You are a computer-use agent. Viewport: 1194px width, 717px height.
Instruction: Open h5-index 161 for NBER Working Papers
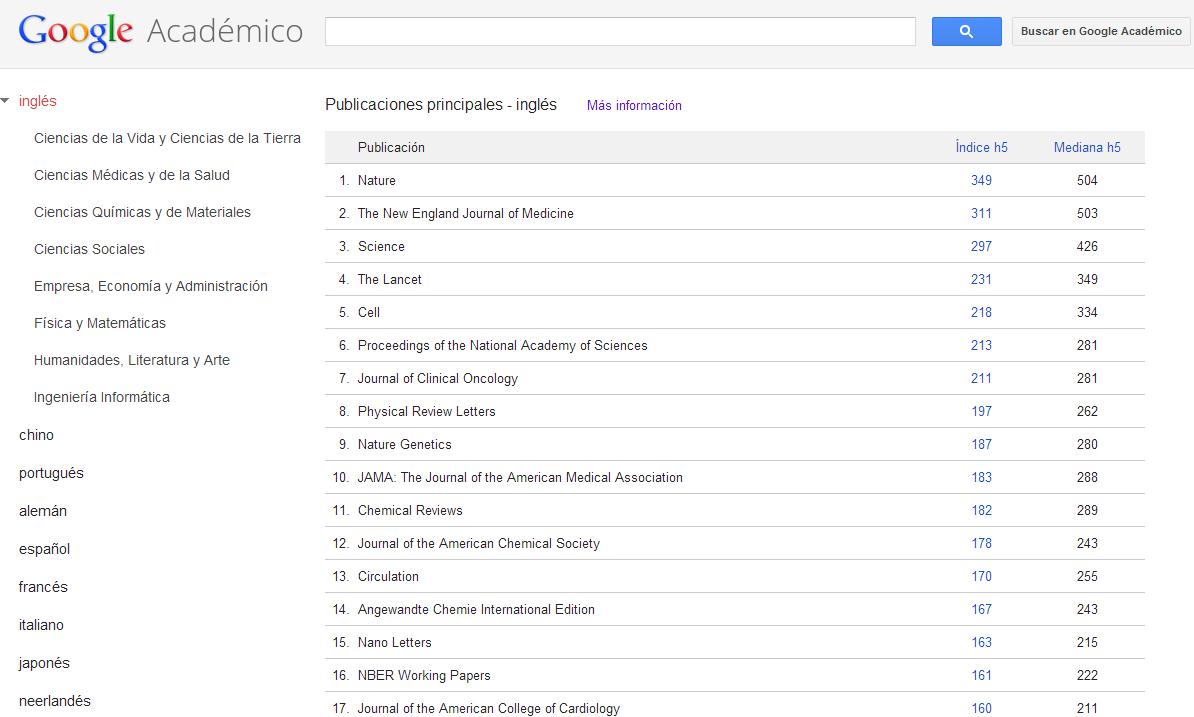click(x=981, y=675)
